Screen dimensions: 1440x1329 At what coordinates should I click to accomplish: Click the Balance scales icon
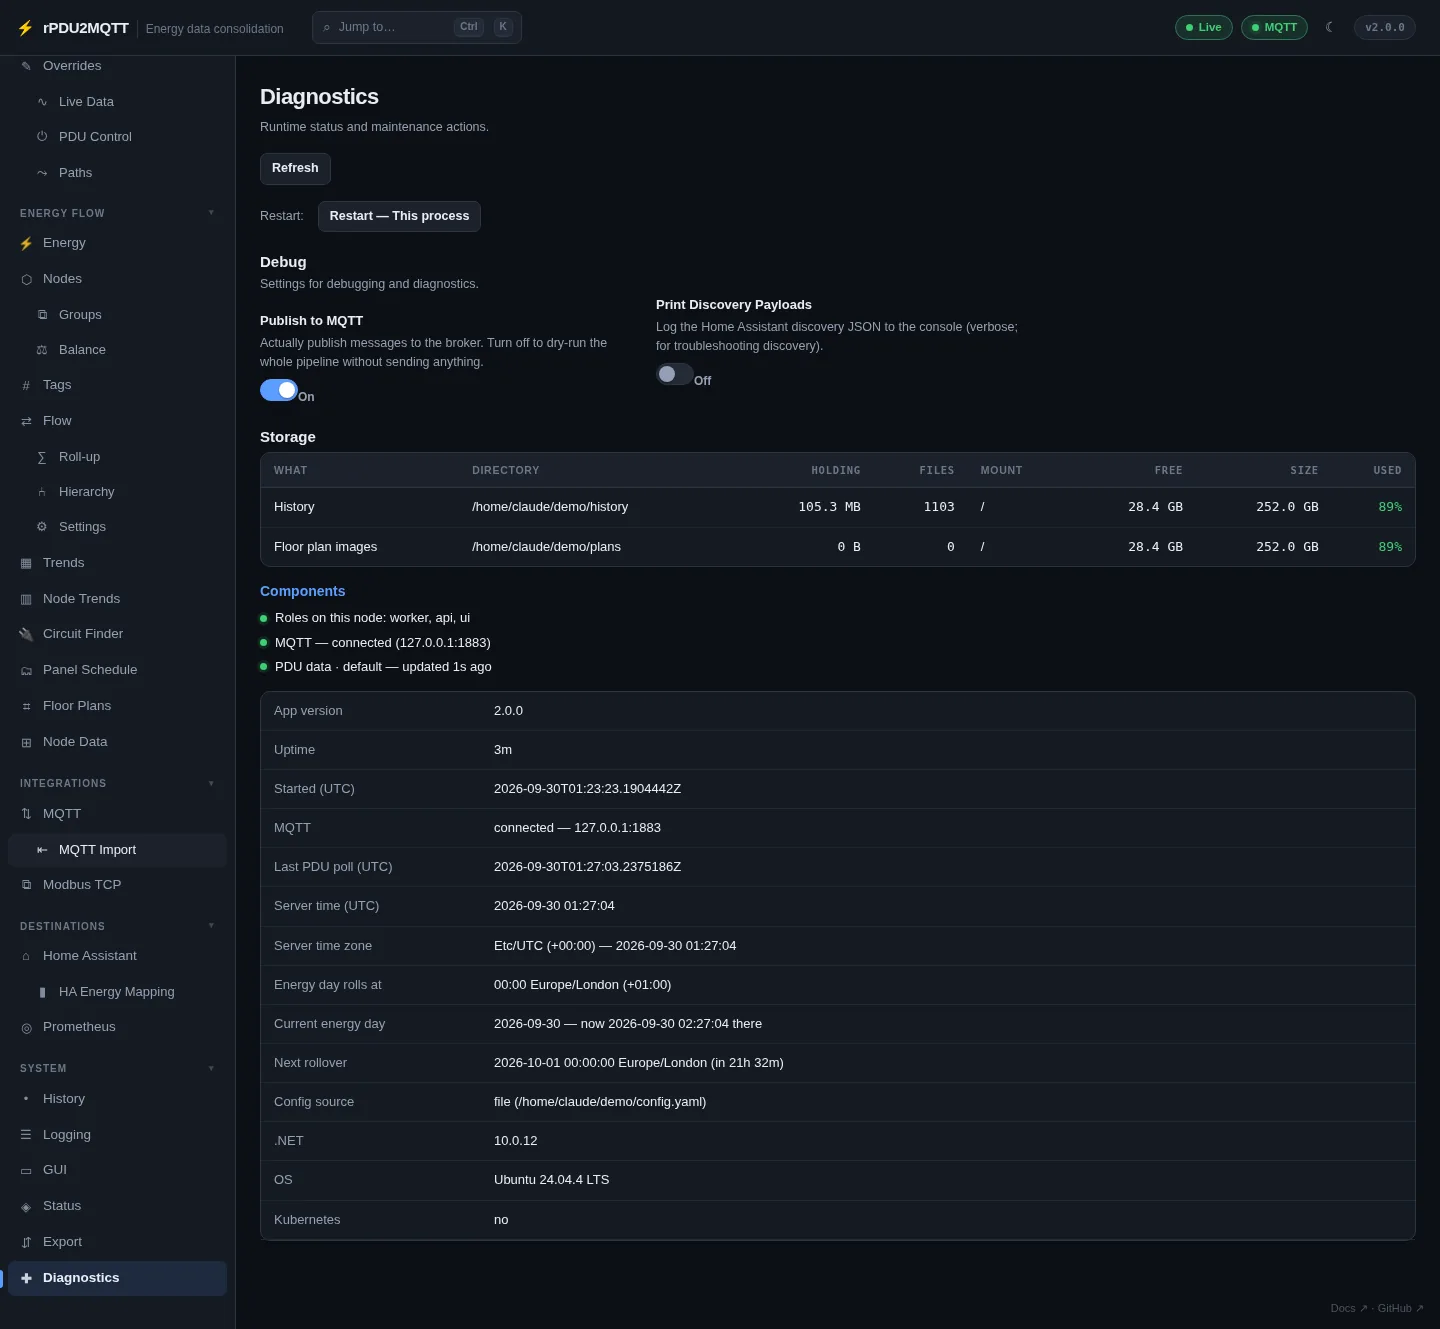pos(42,350)
